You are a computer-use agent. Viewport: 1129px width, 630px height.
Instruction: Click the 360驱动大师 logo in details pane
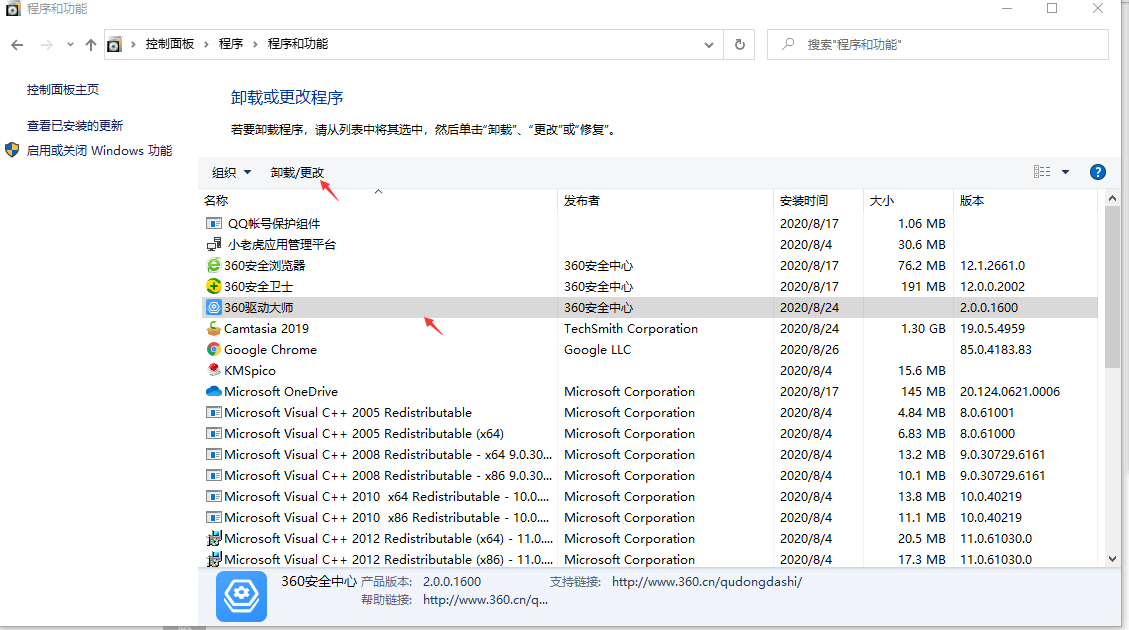[x=241, y=594]
